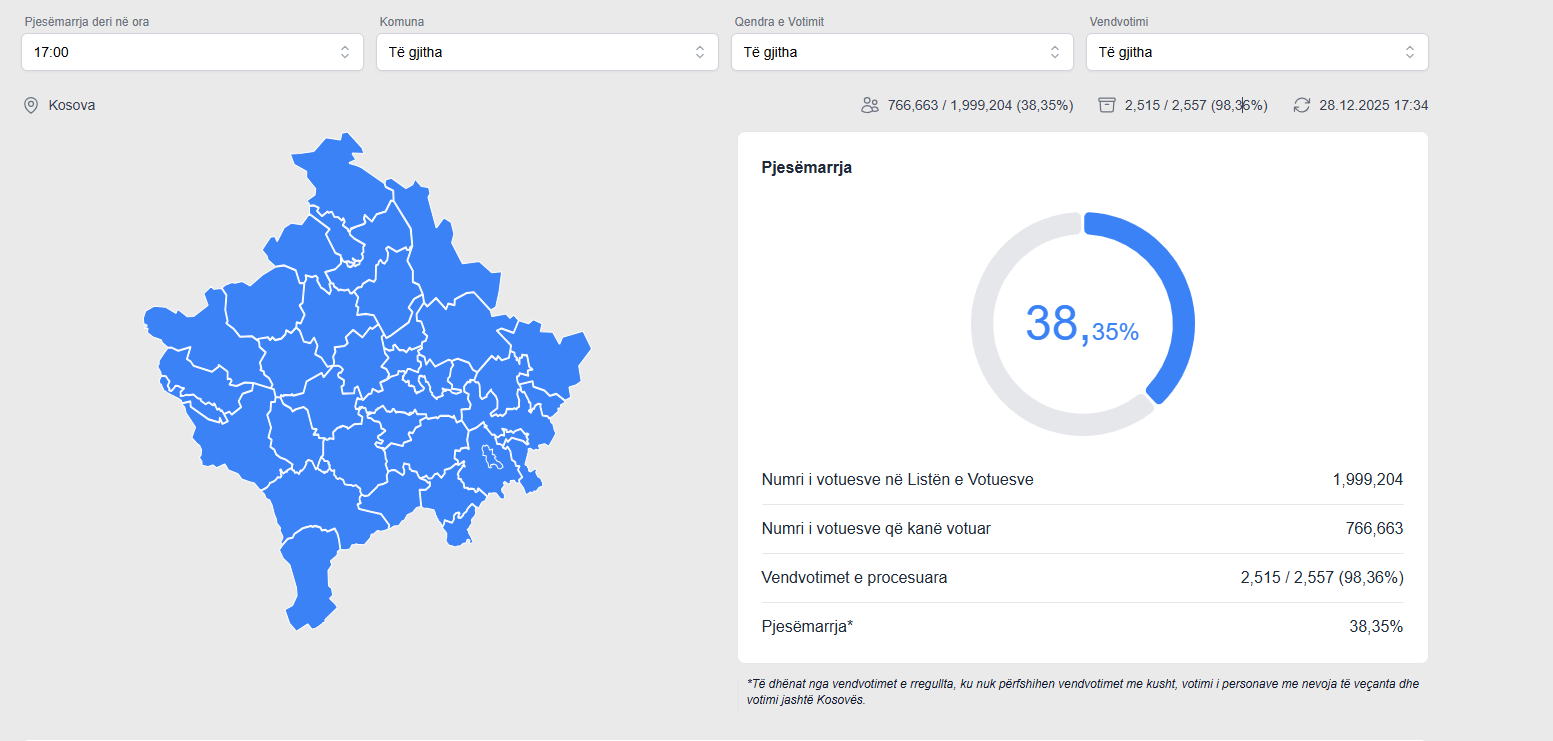Click the chevron arrows in the 17:00 selector
1553x741 pixels.
coord(344,52)
